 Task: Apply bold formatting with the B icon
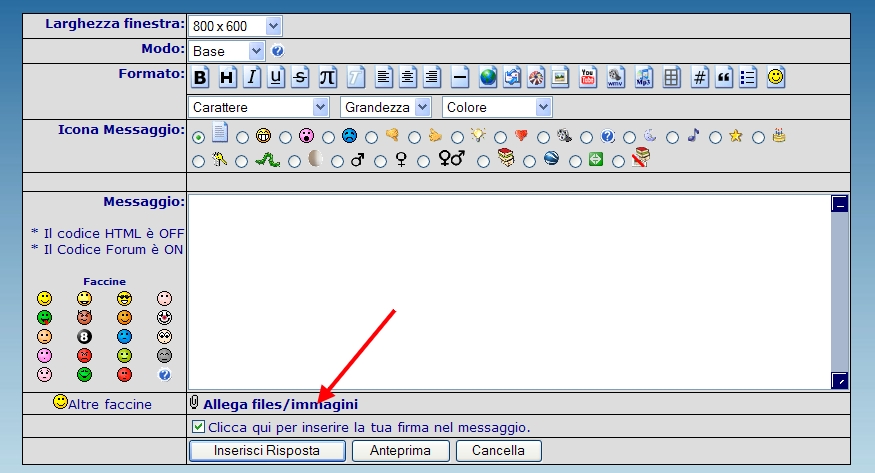pyautogui.click(x=200, y=77)
